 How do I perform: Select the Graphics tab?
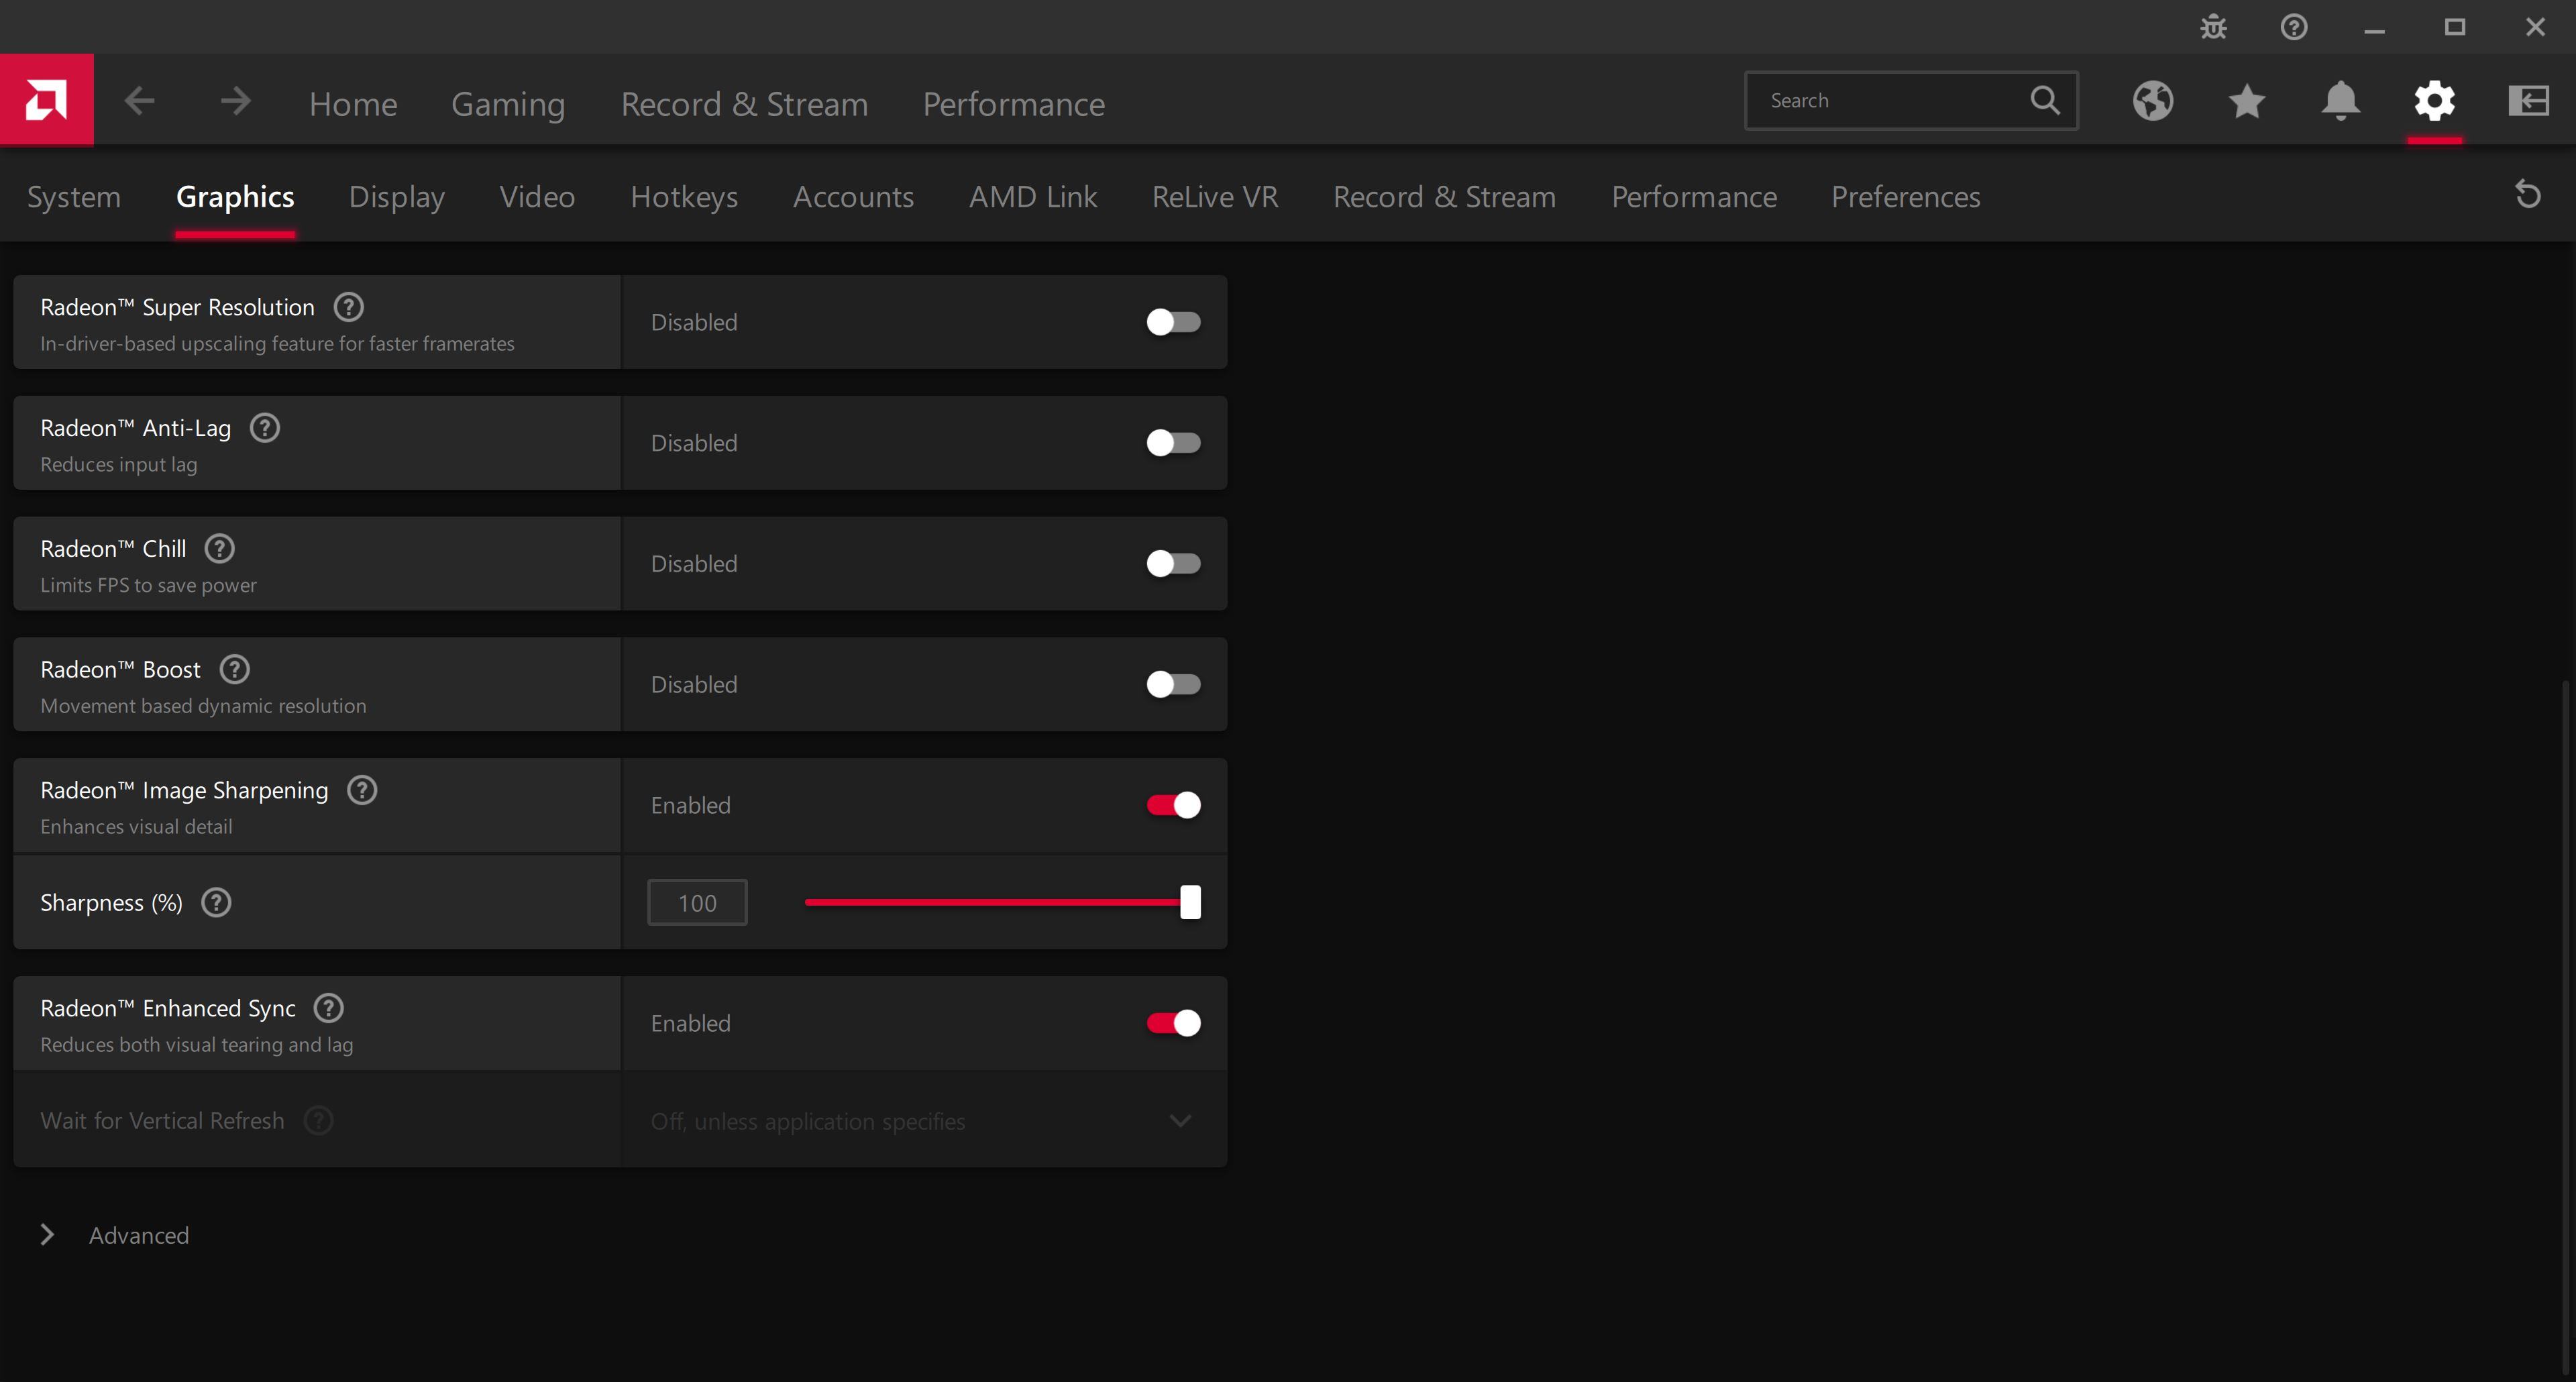pos(235,197)
